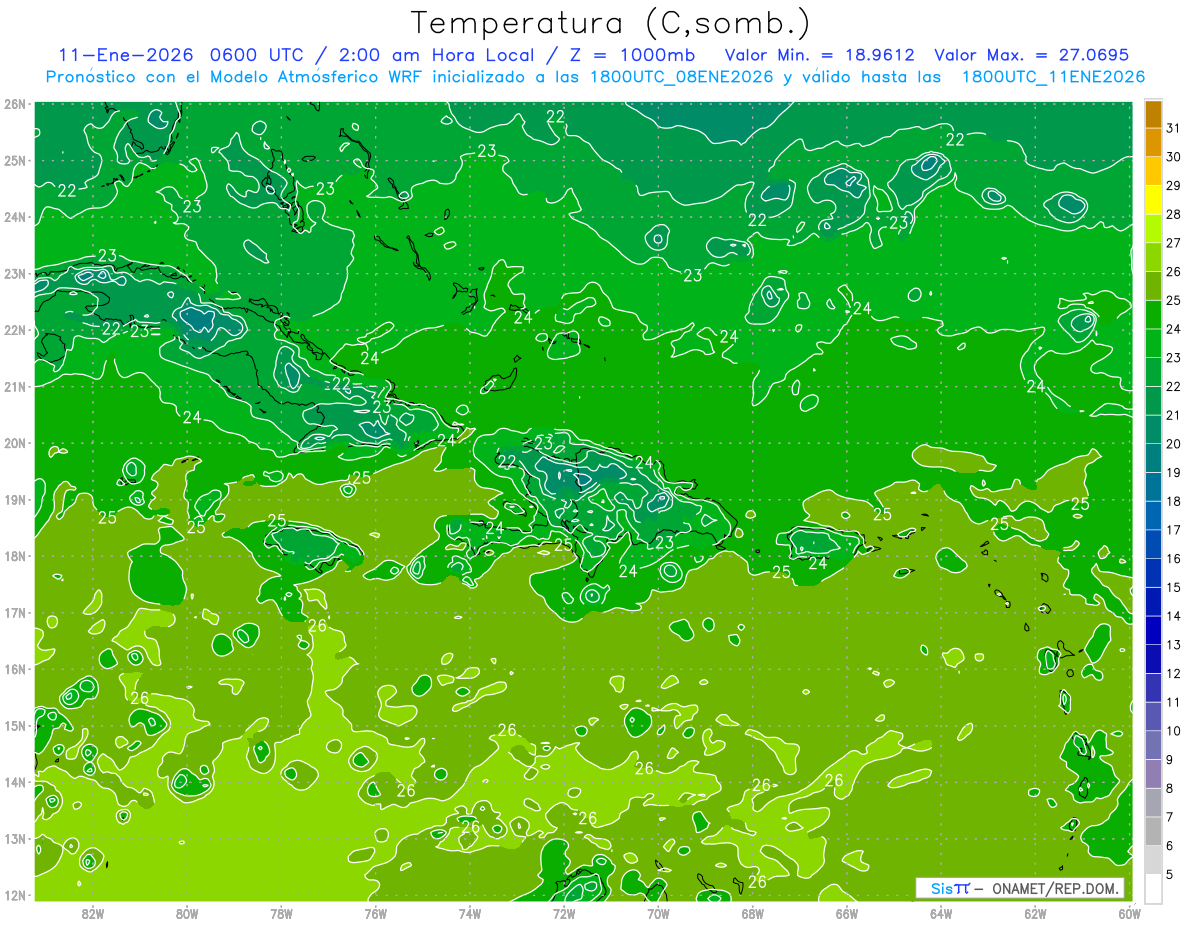Click the valid-until time 1800UTC_11ENE2026
1200x927 pixels.
point(1053,77)
